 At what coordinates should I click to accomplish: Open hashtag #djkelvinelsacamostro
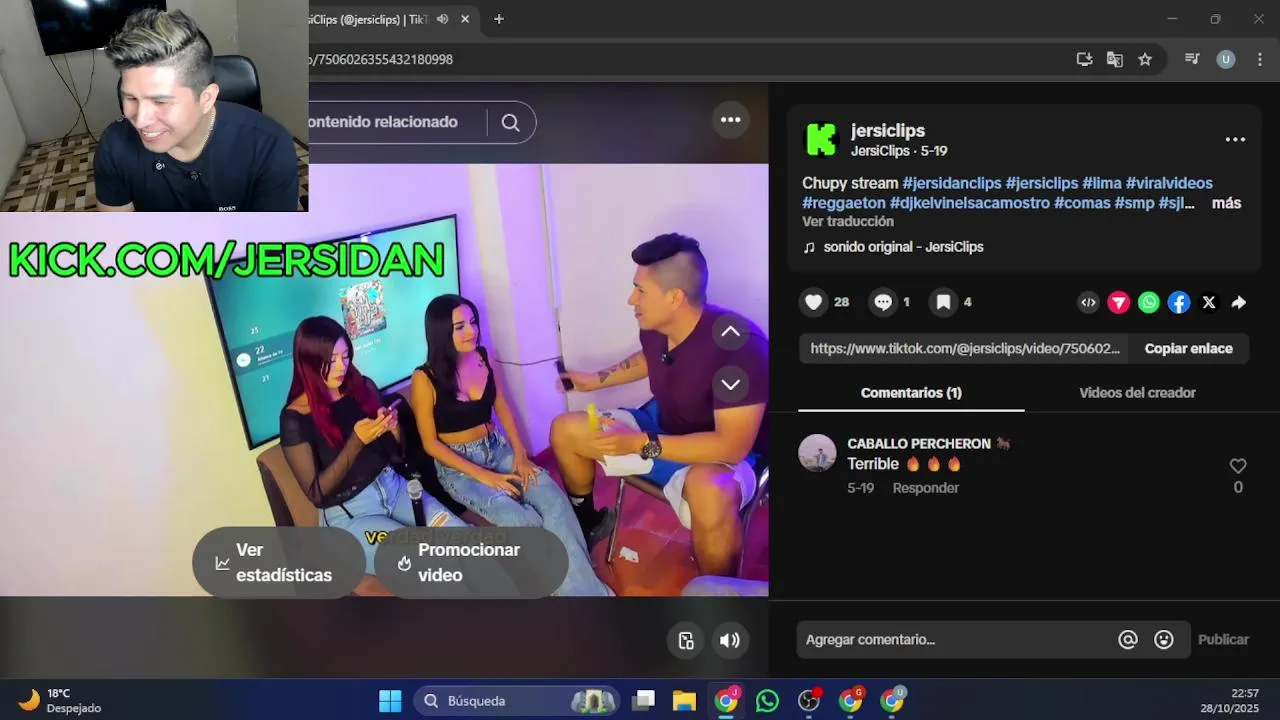(970, 203)
